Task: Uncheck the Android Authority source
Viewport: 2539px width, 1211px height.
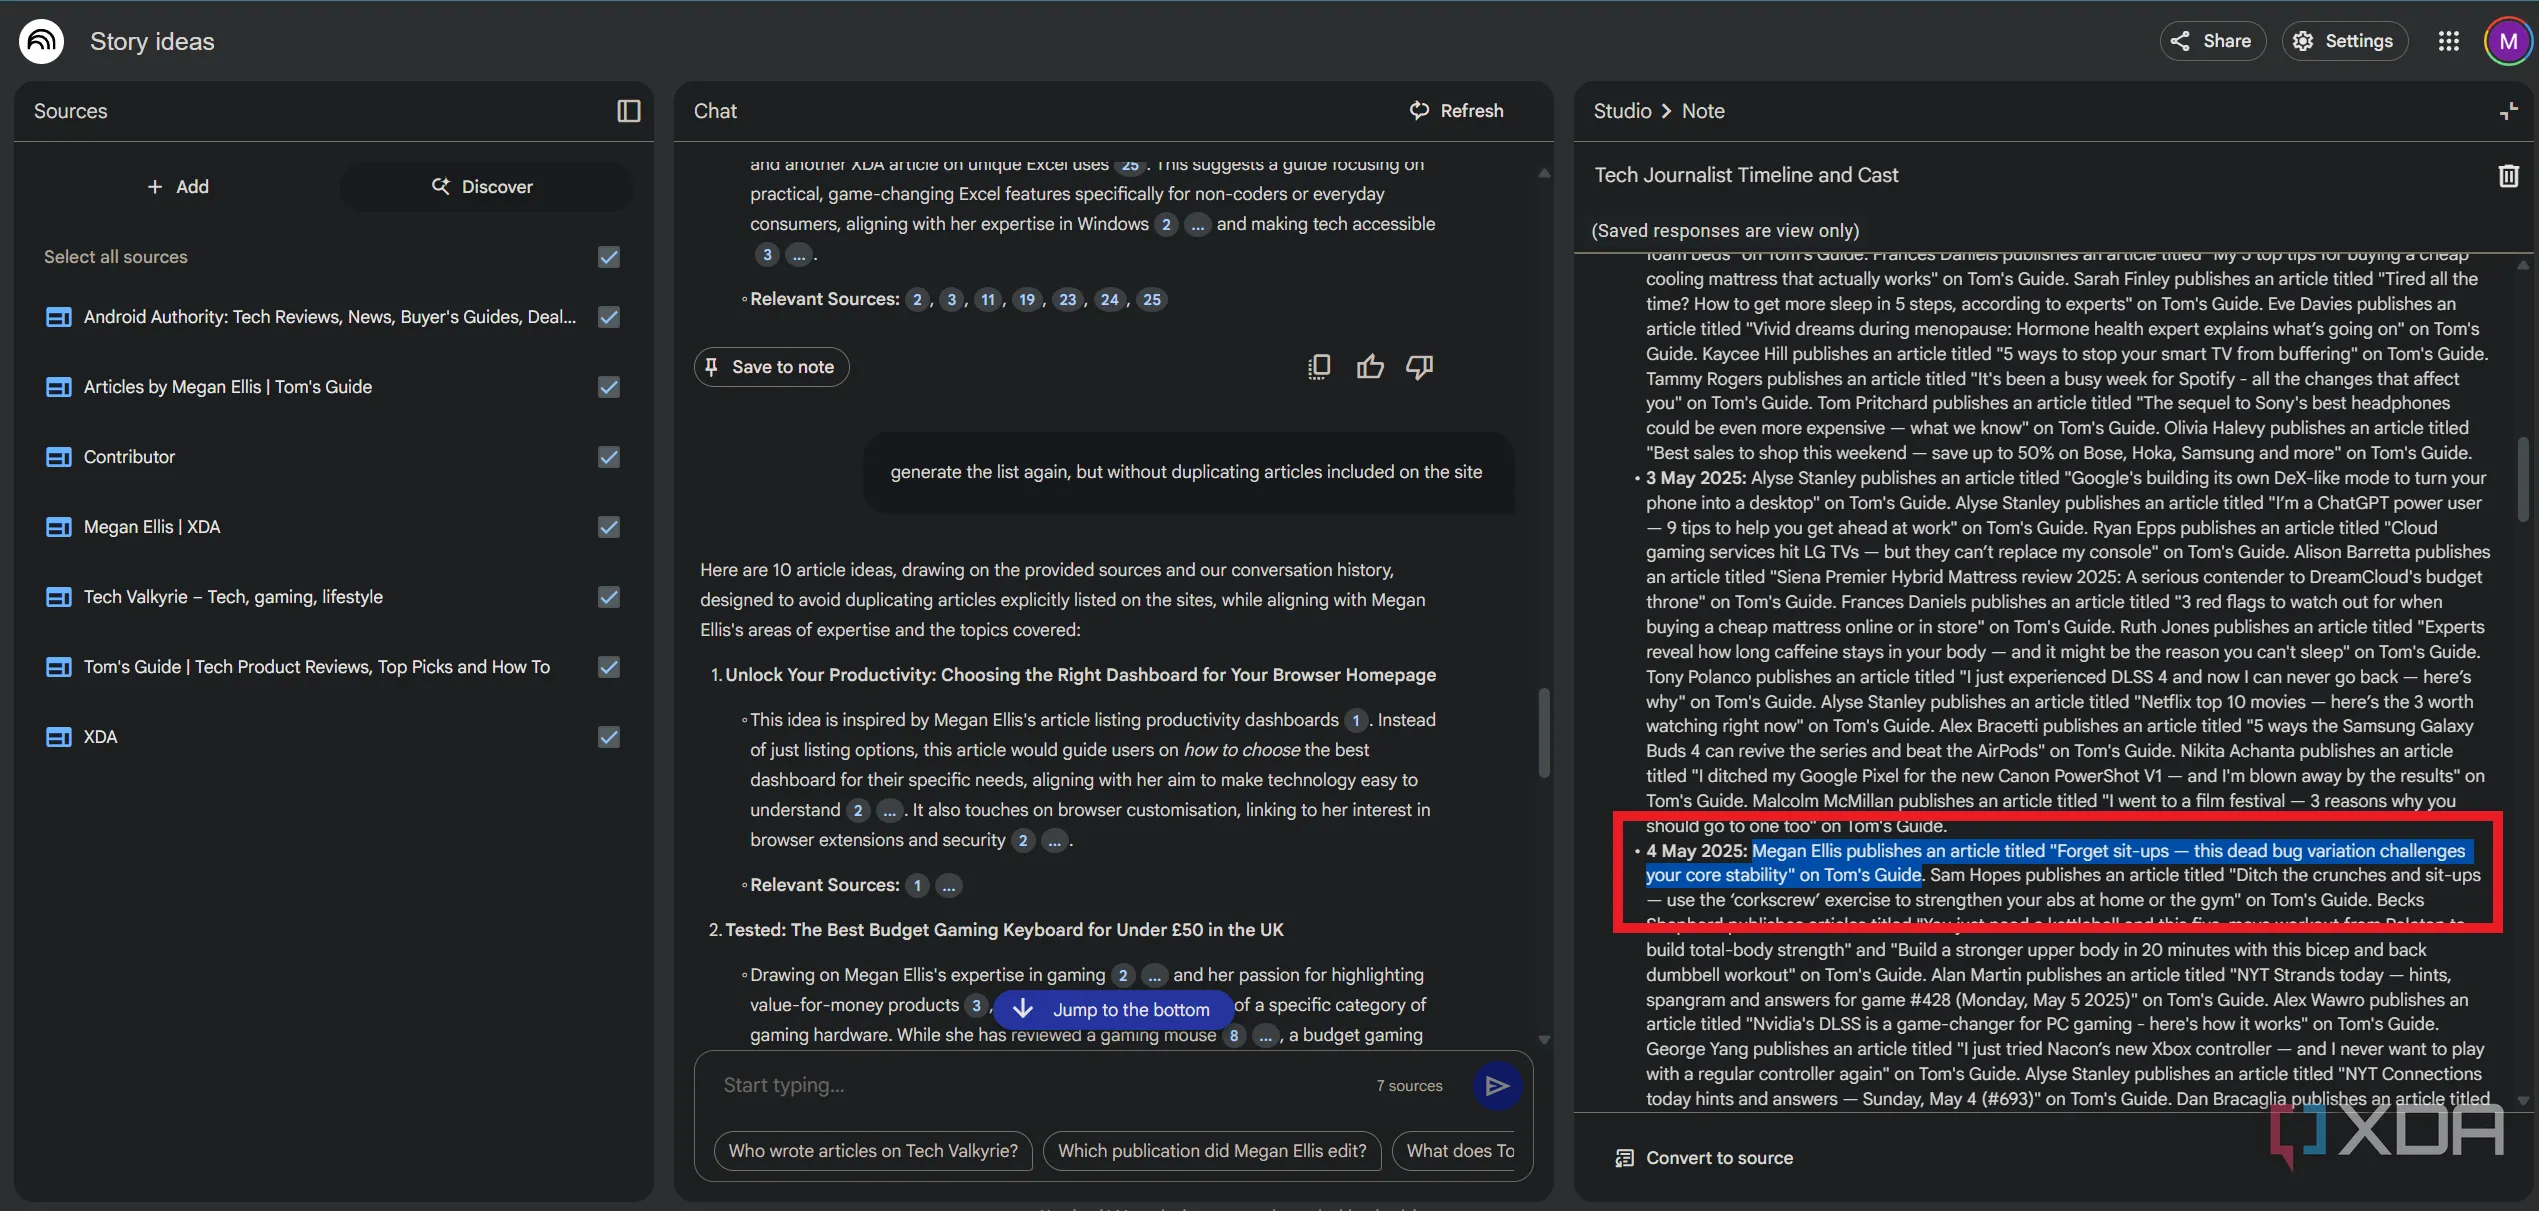Action: click(x=609, y=317)
